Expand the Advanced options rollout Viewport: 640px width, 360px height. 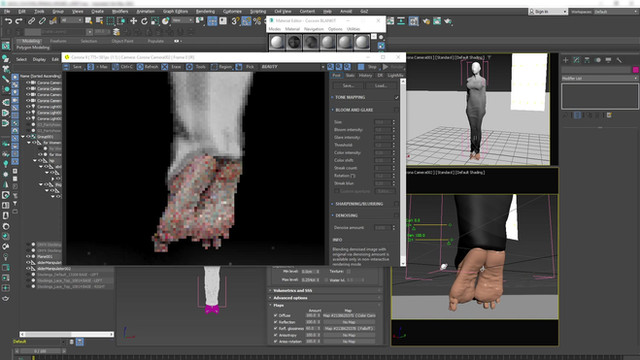click(x=325, y=298)
